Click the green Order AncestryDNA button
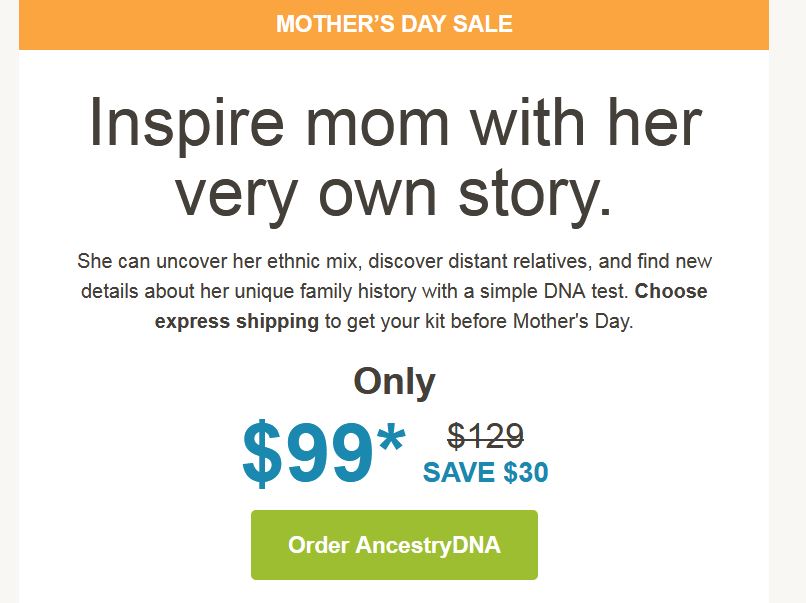Viewport: 806px width, 603px height. (394, 545)
